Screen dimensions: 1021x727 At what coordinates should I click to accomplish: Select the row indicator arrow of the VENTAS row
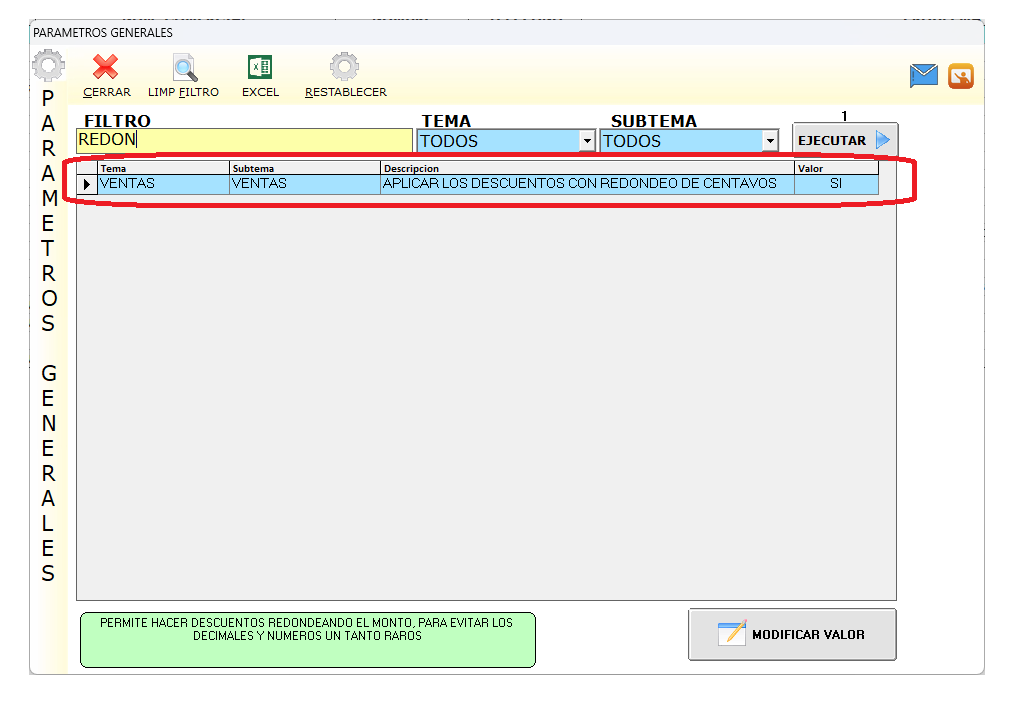pos(87,184)
